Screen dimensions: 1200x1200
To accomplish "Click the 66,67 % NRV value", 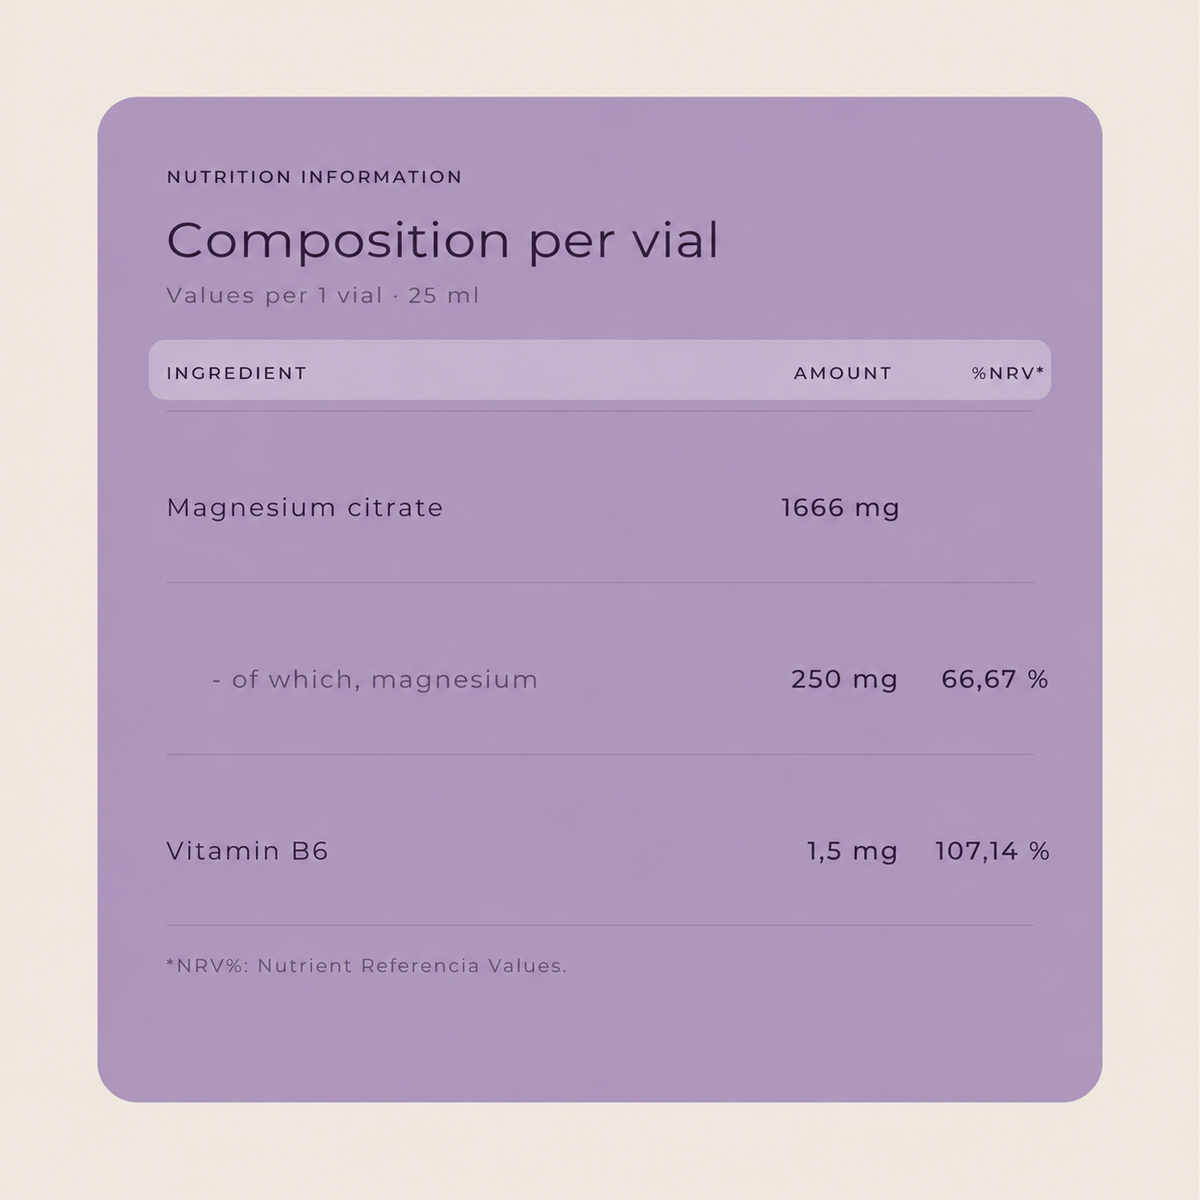I will tap(995, 680).
